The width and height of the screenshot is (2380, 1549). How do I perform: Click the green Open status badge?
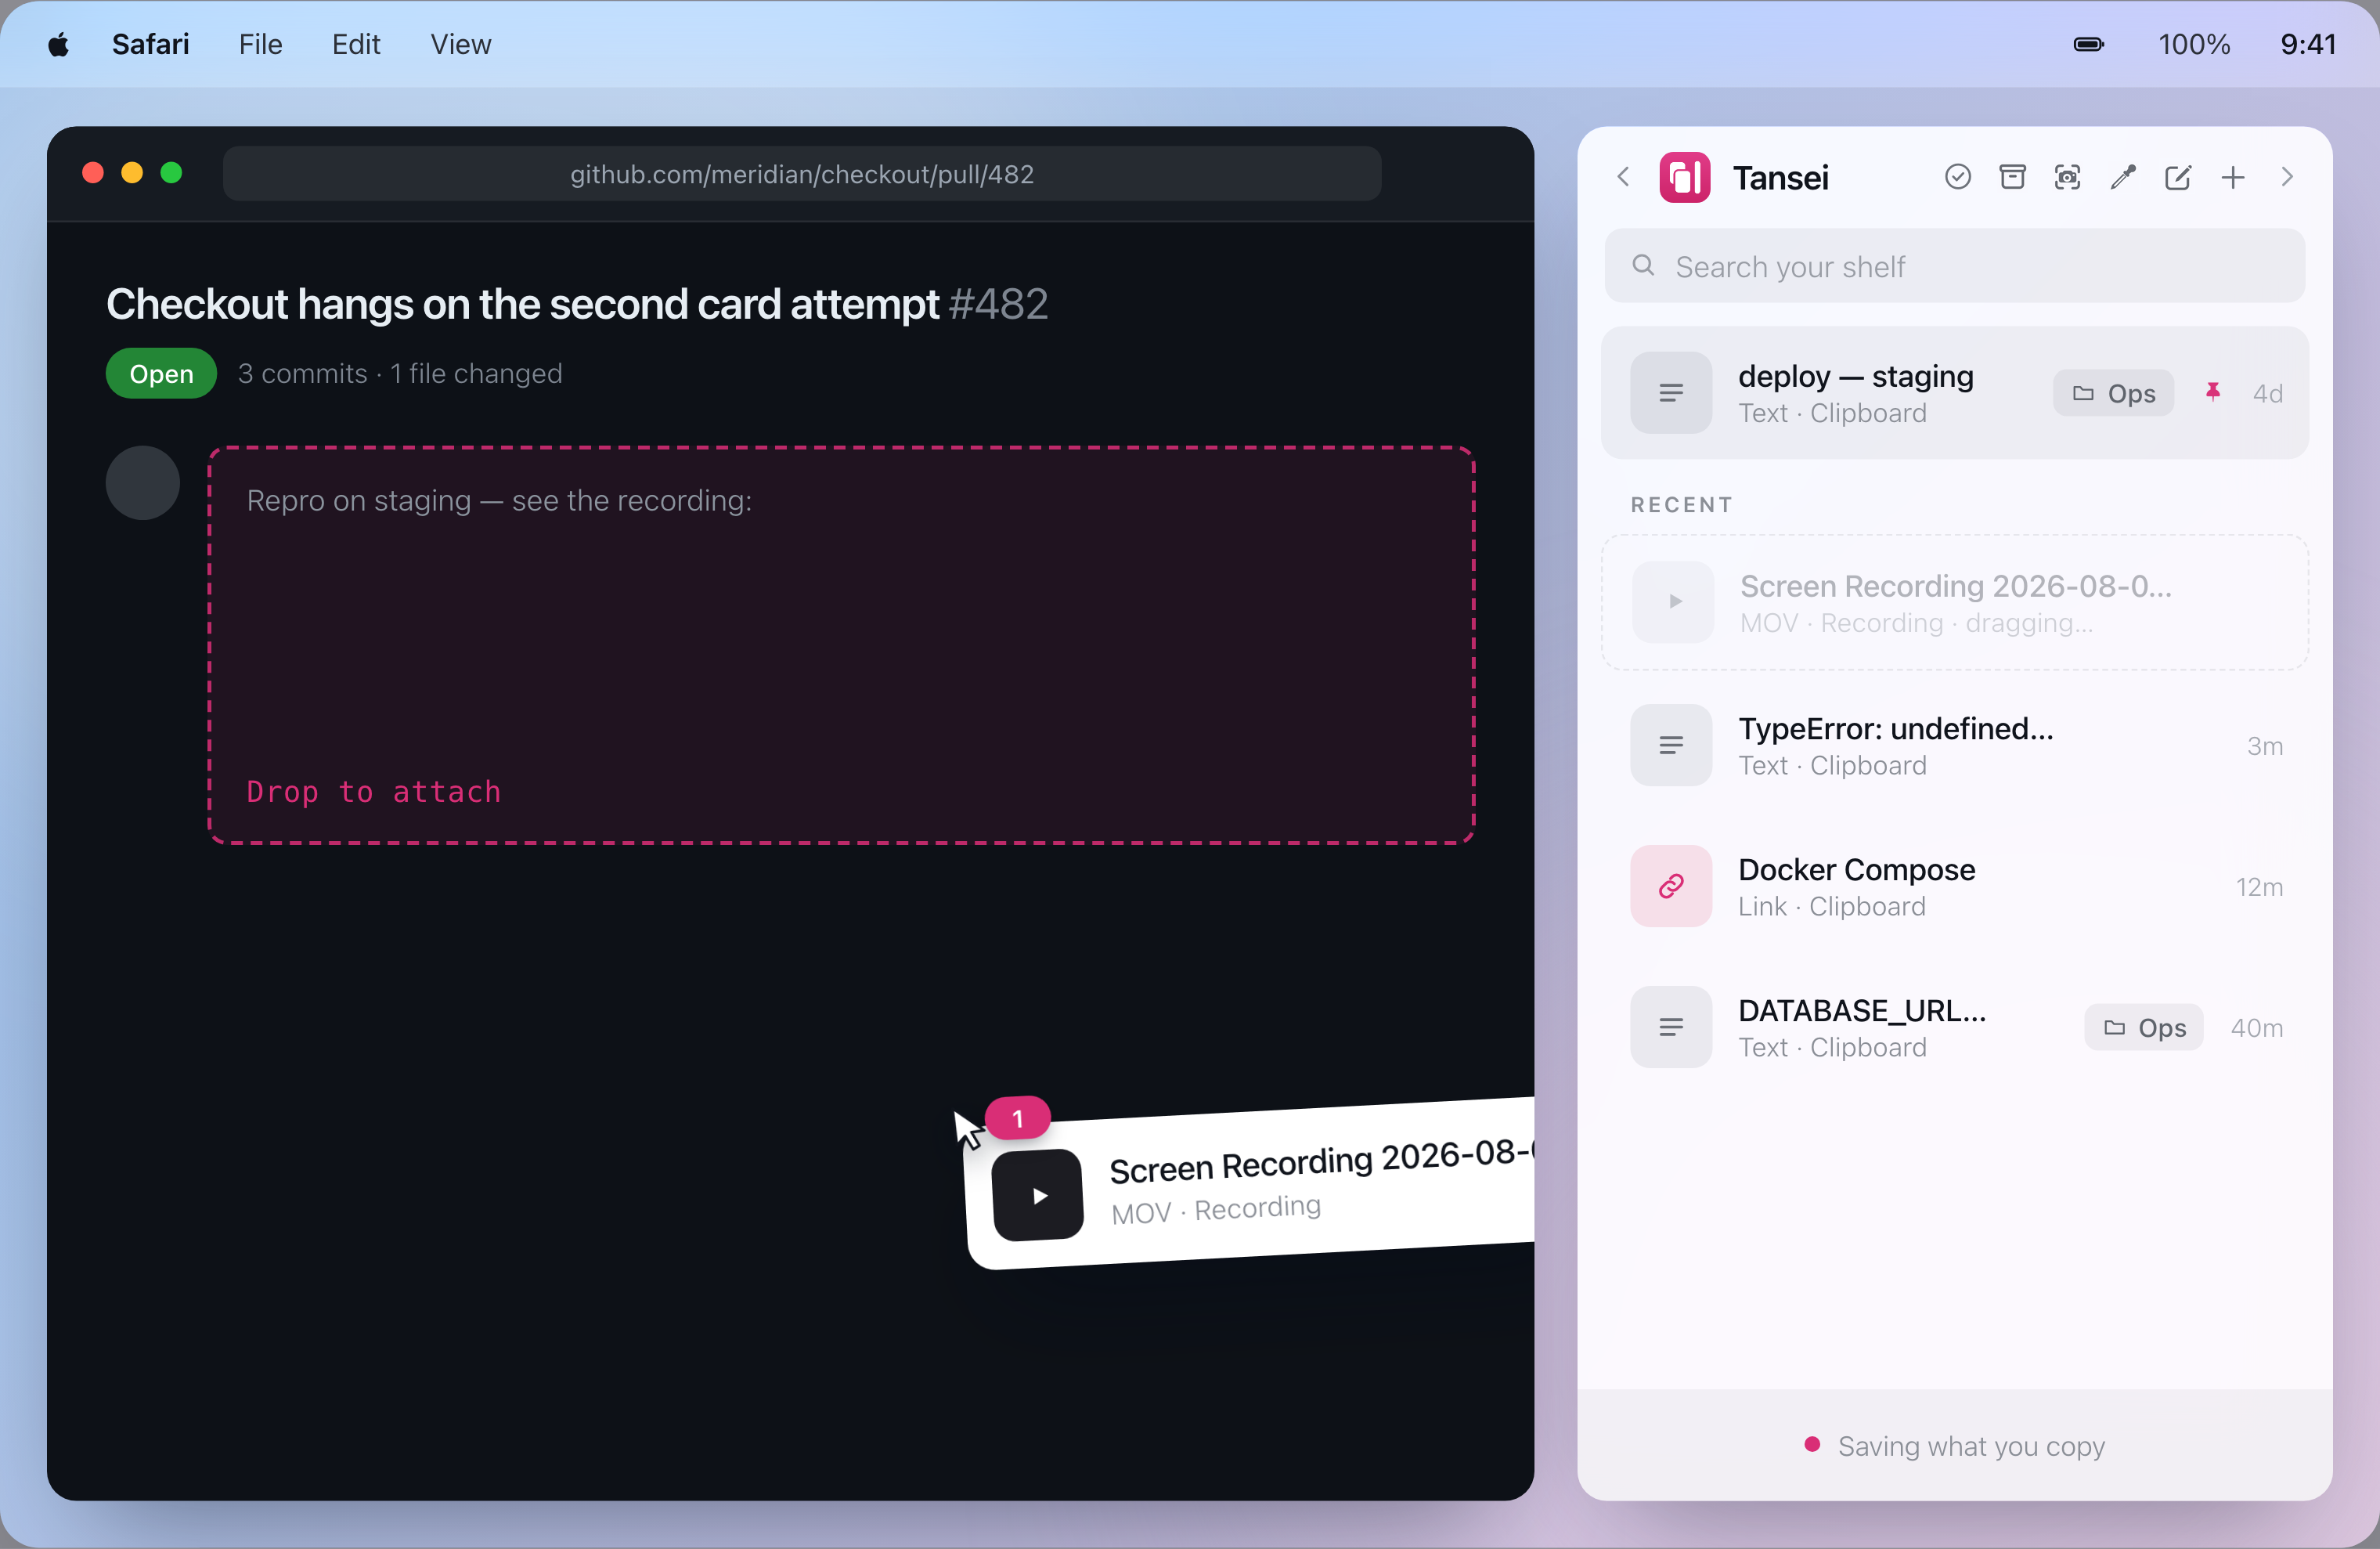(161, 373)
